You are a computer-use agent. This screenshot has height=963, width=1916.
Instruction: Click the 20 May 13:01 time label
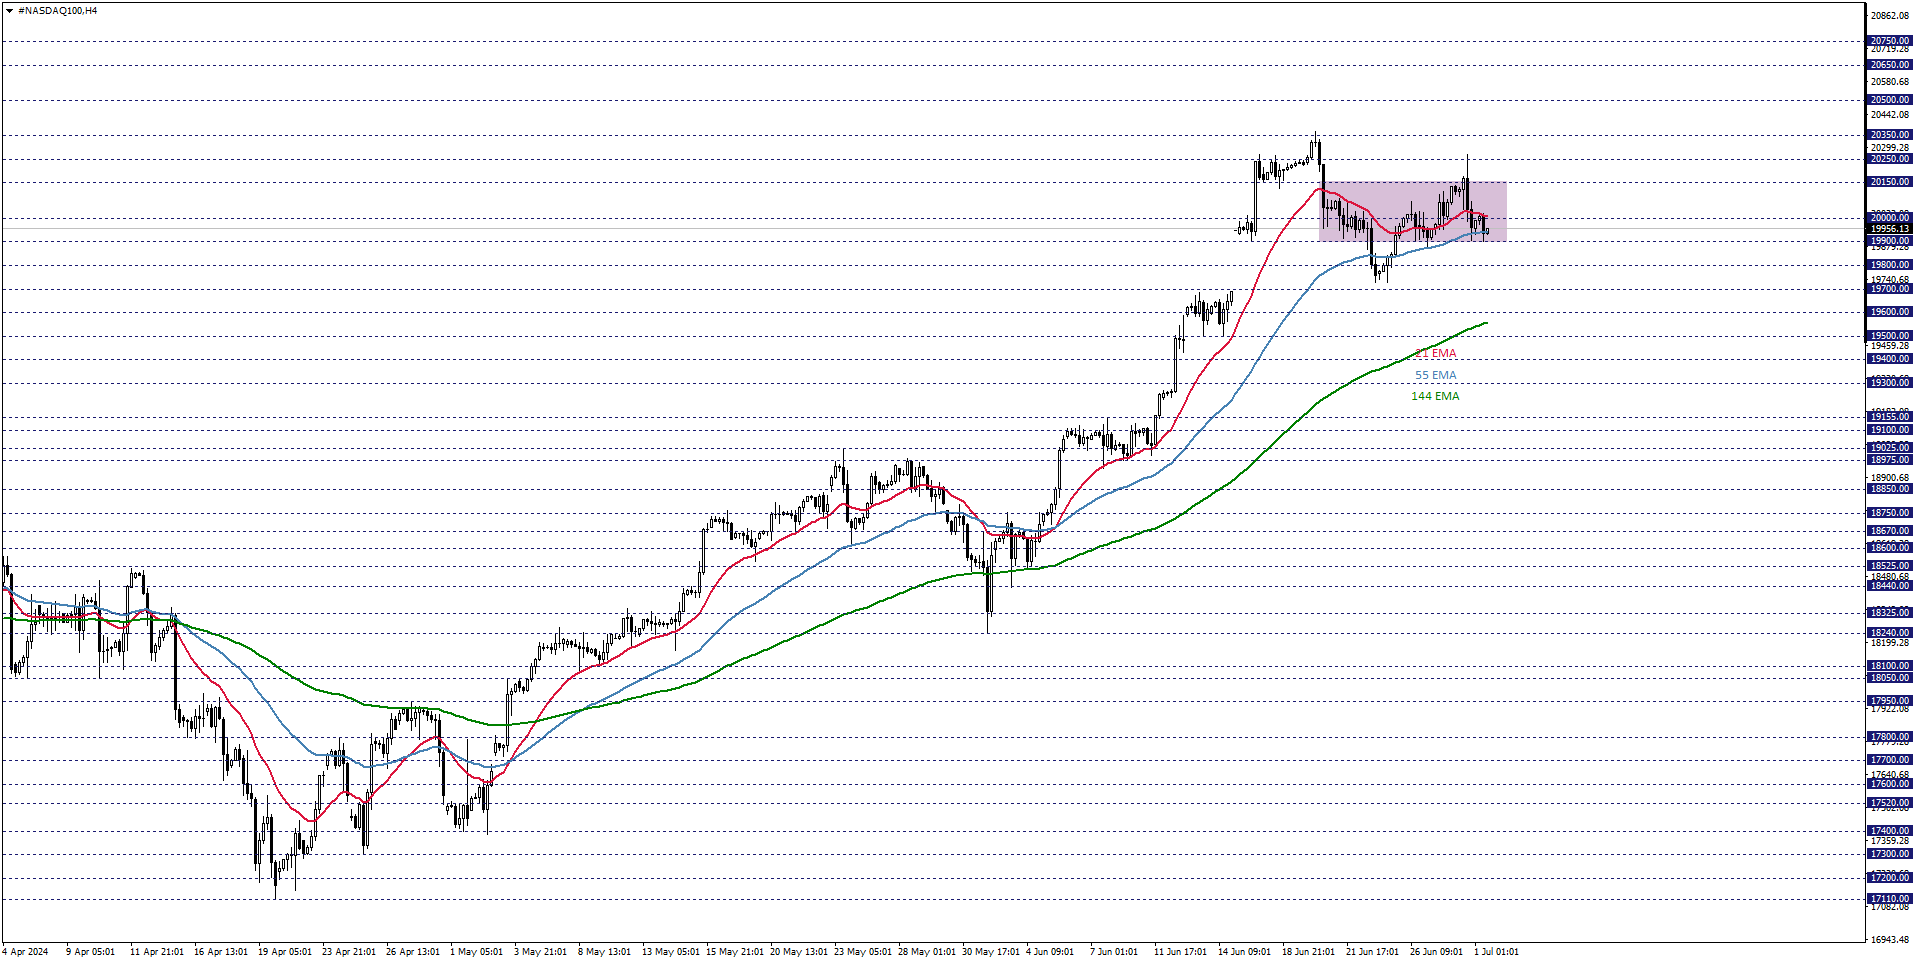tap(799, 952)
